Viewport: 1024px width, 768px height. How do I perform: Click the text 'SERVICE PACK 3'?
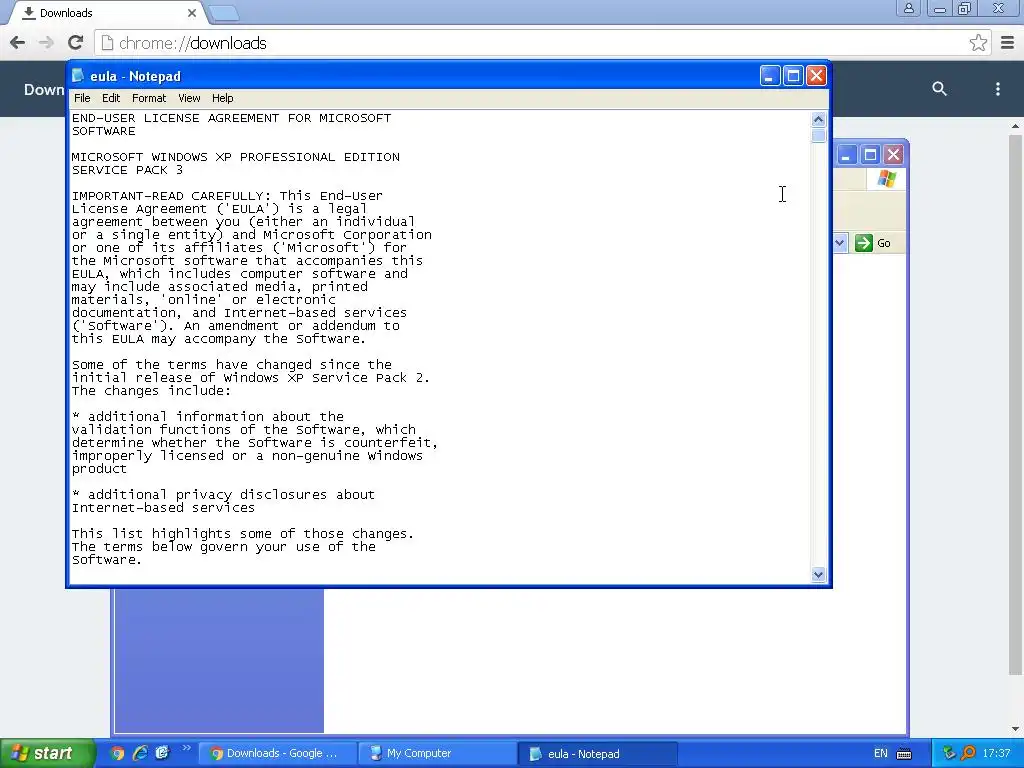[x=127, y=170]
